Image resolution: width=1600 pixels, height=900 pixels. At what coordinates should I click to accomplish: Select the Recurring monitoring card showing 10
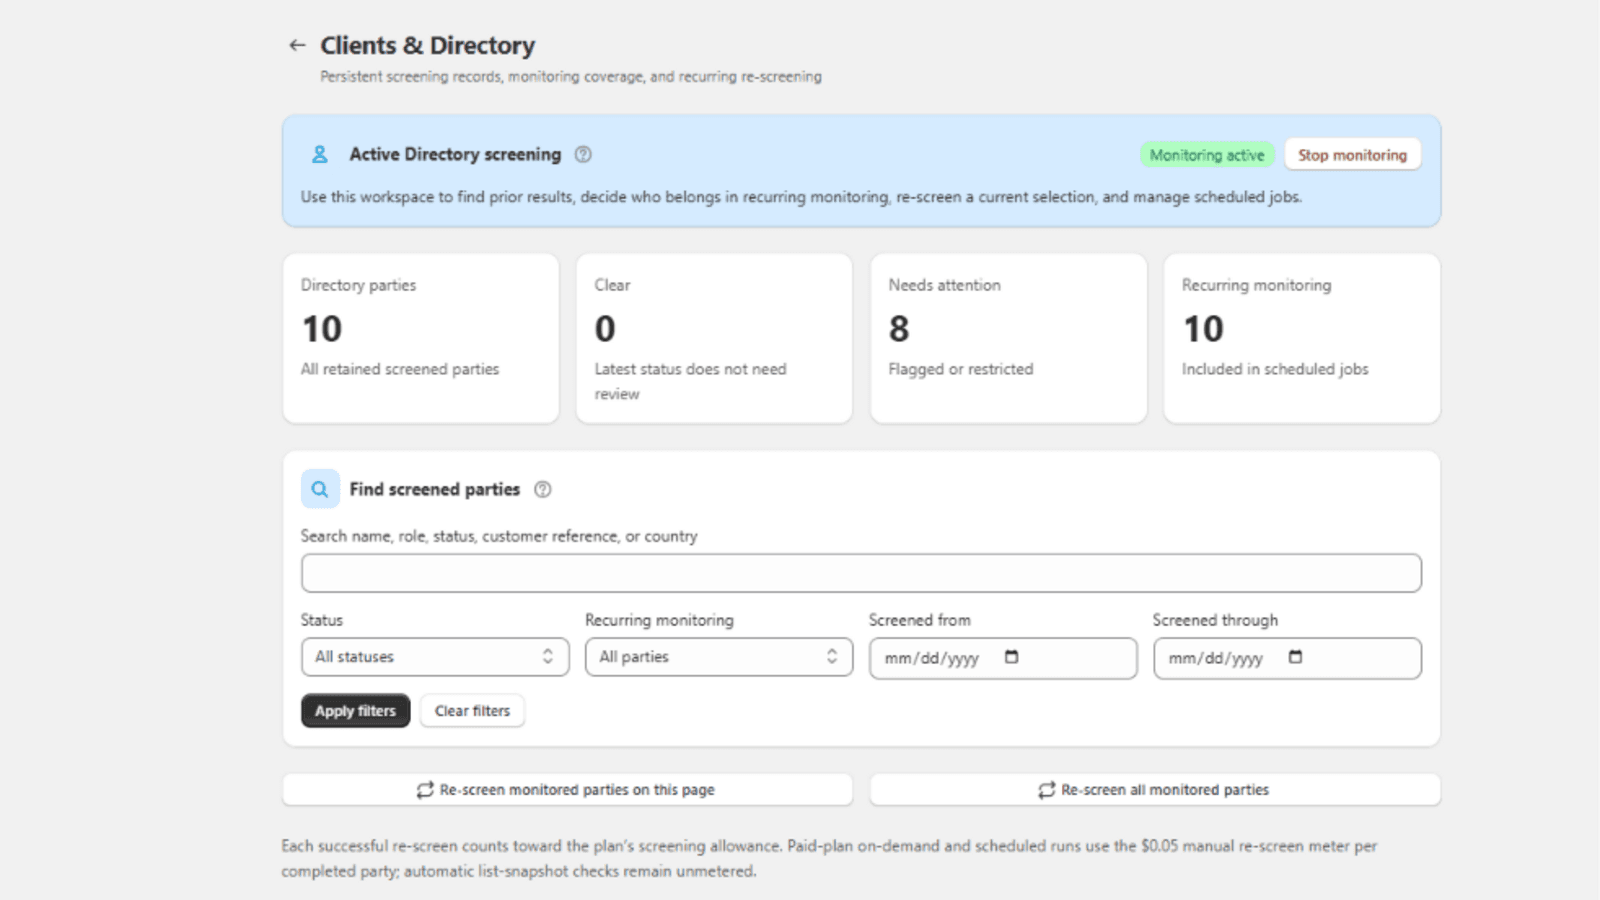coord(1302,338)
